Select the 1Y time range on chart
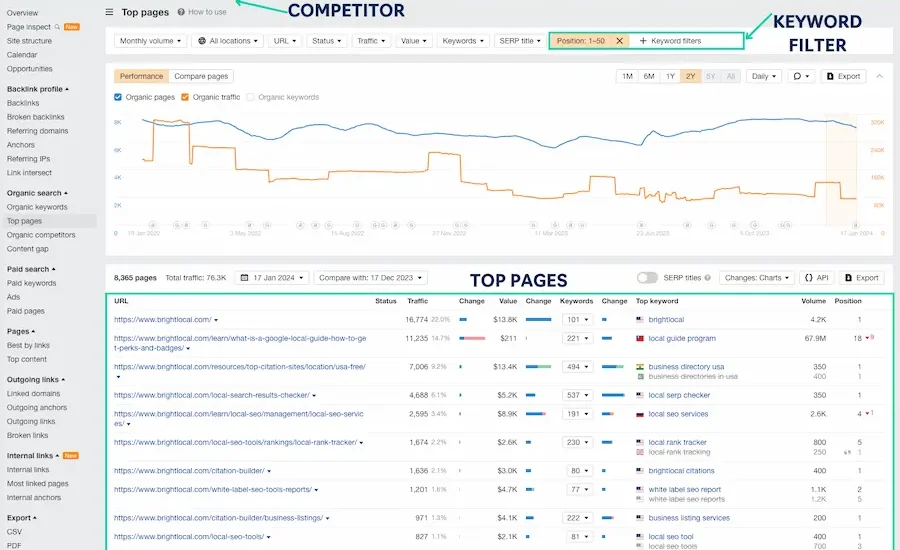The image size is (900, 550). 670,76
